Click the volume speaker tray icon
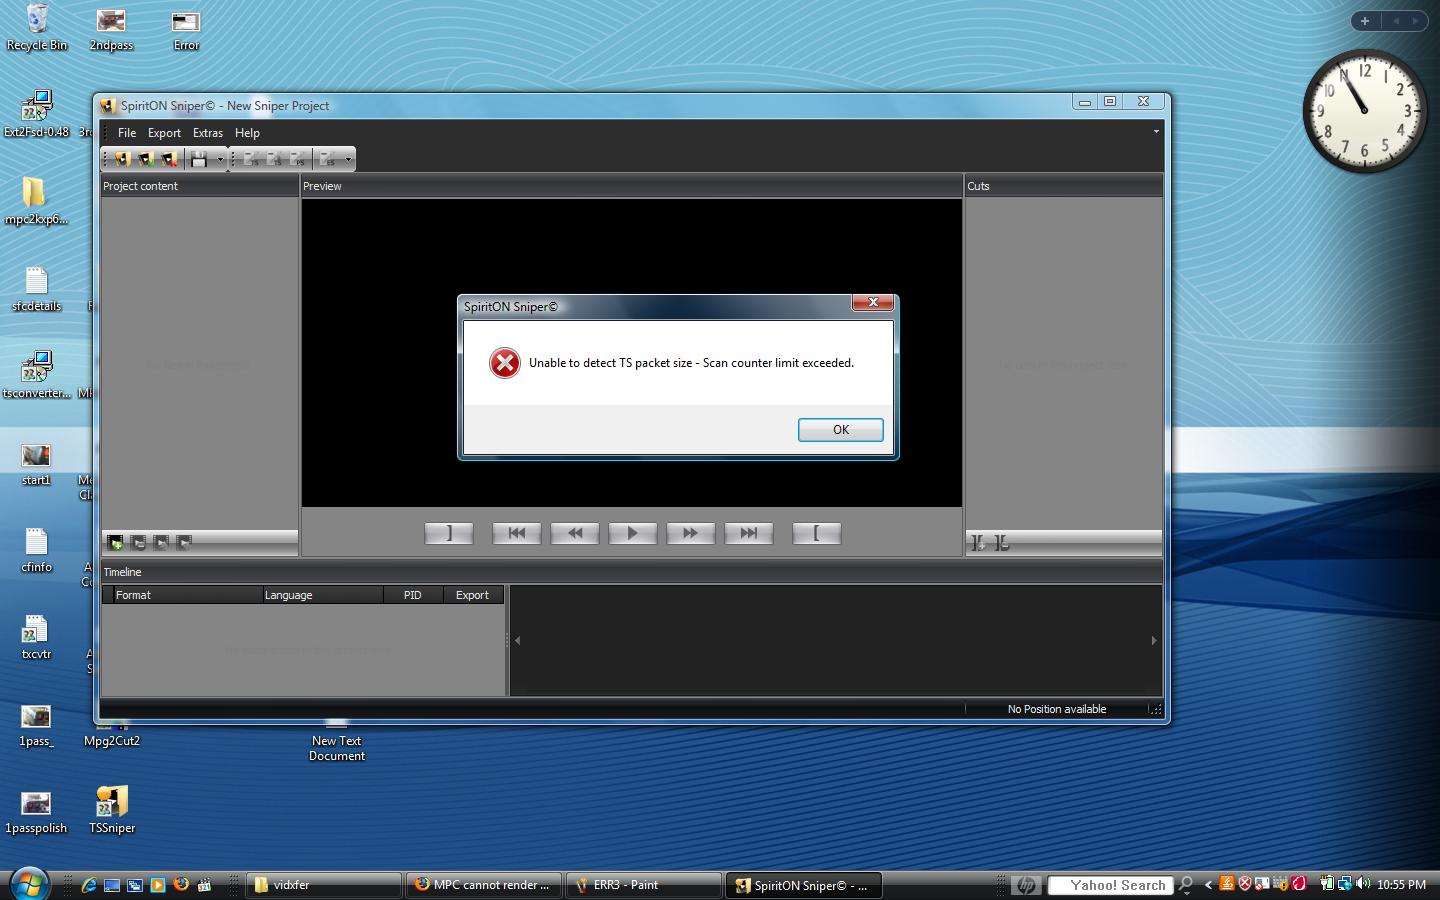This screenshot has height=900, width=1440. [x=1364, y=884]
